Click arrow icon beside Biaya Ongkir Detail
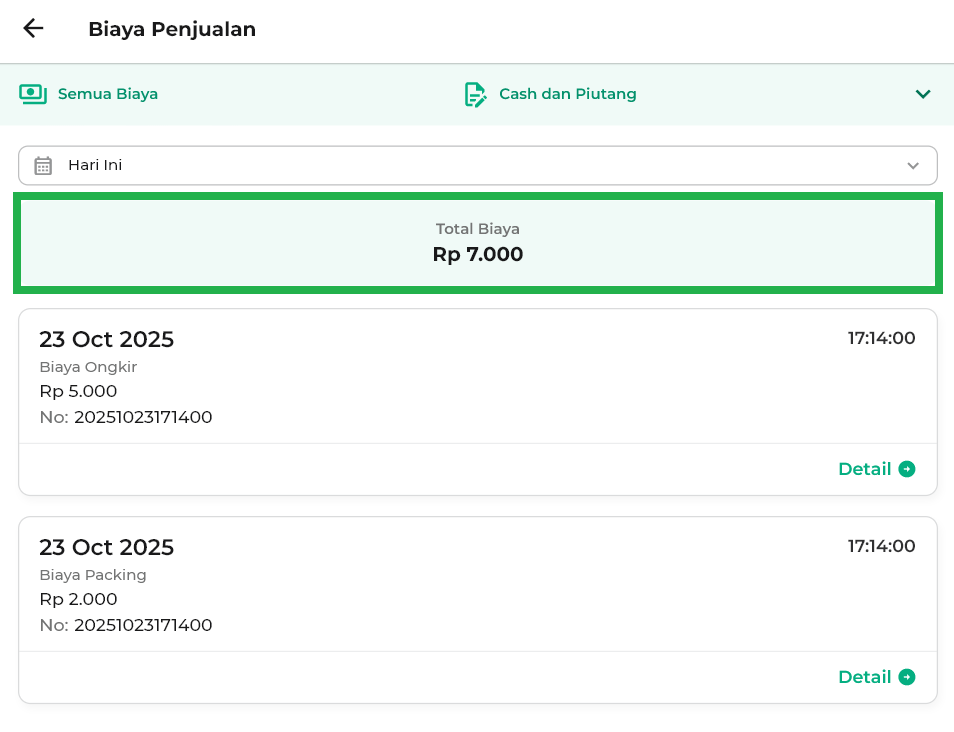Image resolution: width=954 pixels, height=732 pixels. (907, 469)
